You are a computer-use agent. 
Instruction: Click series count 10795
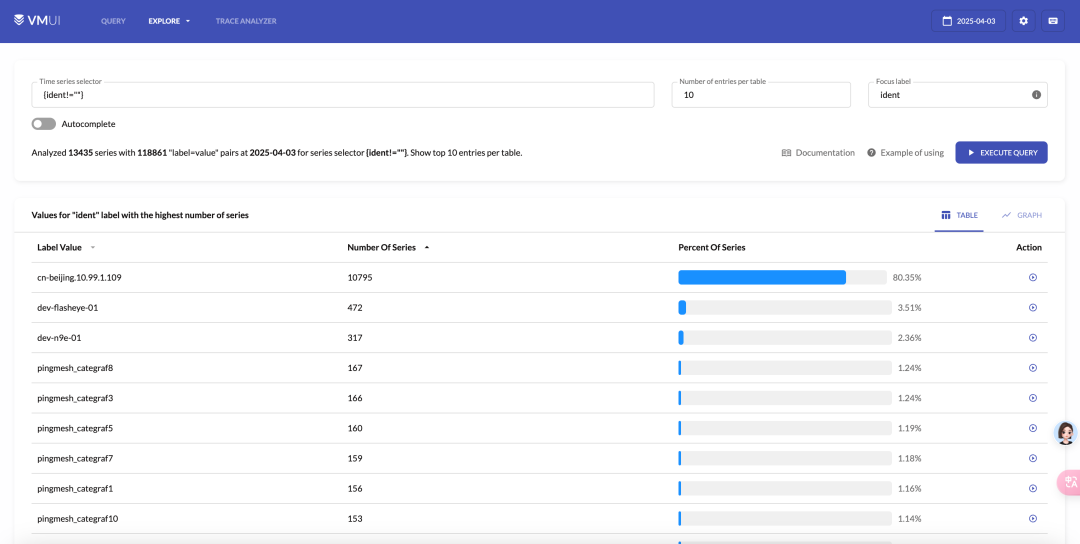[x=360, y=278]
